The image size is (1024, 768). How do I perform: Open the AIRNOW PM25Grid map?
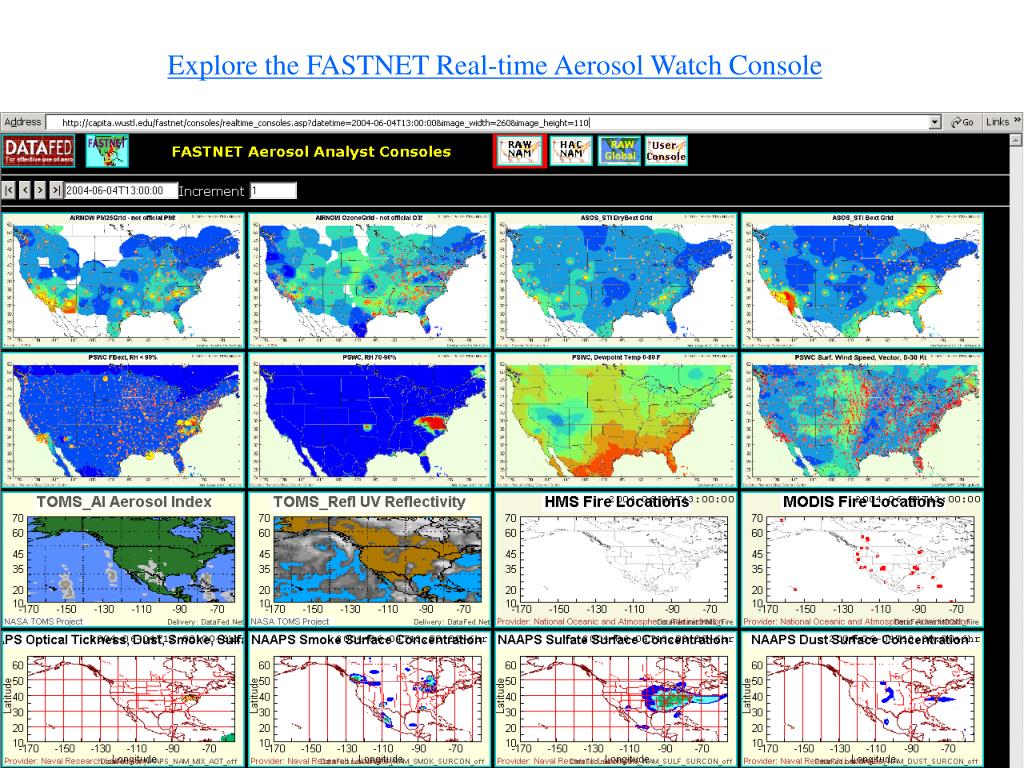coord(123,281)
